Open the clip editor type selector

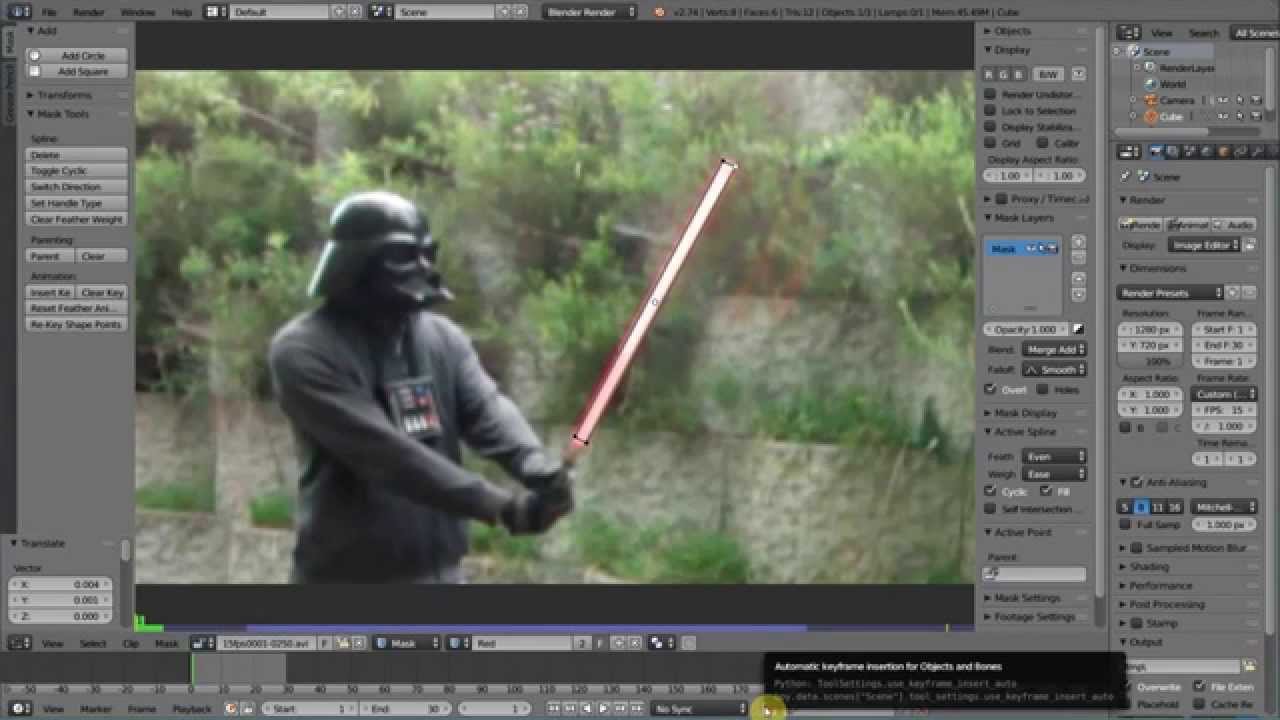point(20,644)
